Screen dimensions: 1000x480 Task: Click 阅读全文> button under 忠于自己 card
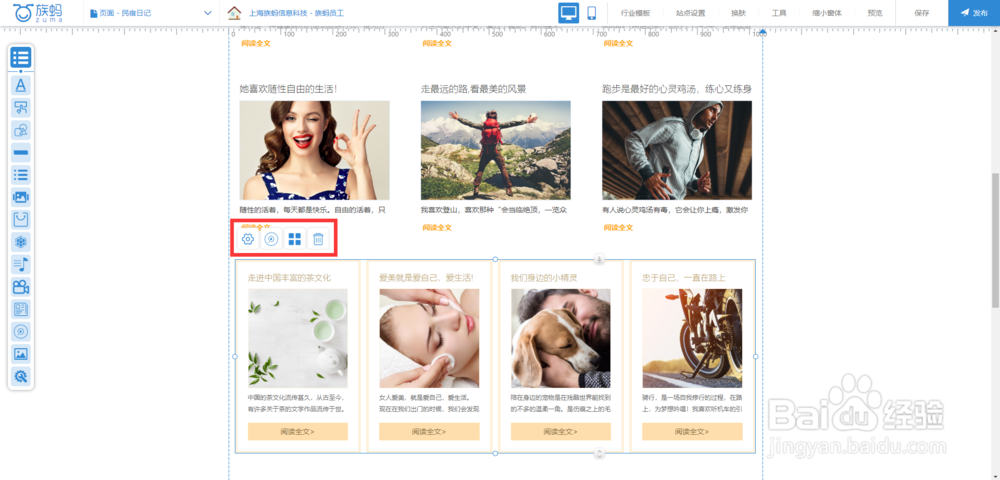(x=692, y=432)
